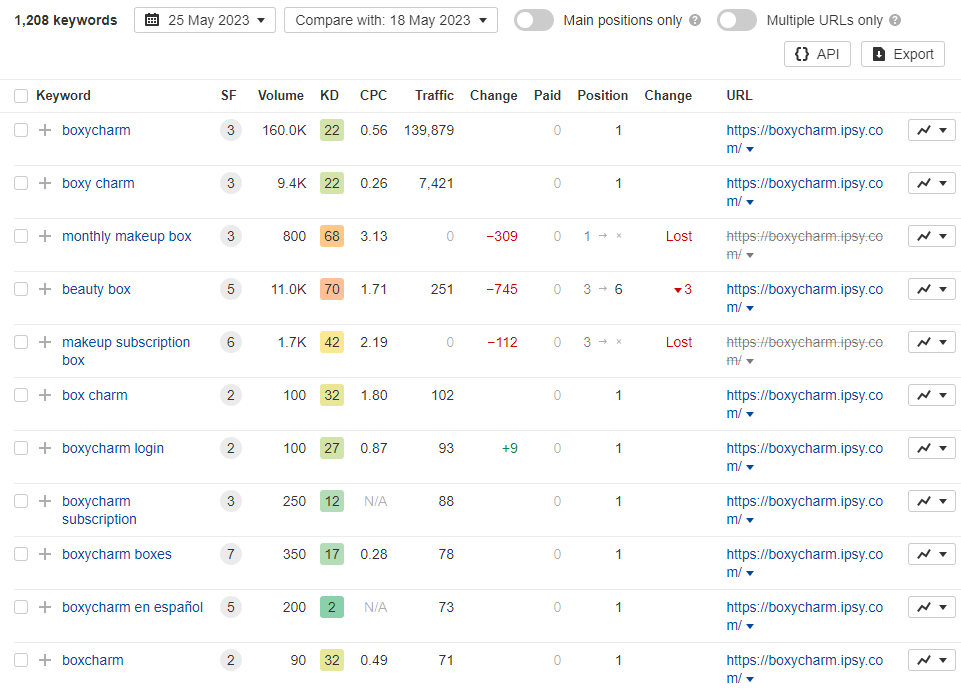Open the beauty box keyword link
Screen dimensions: 961x691
tap(96, 289)
